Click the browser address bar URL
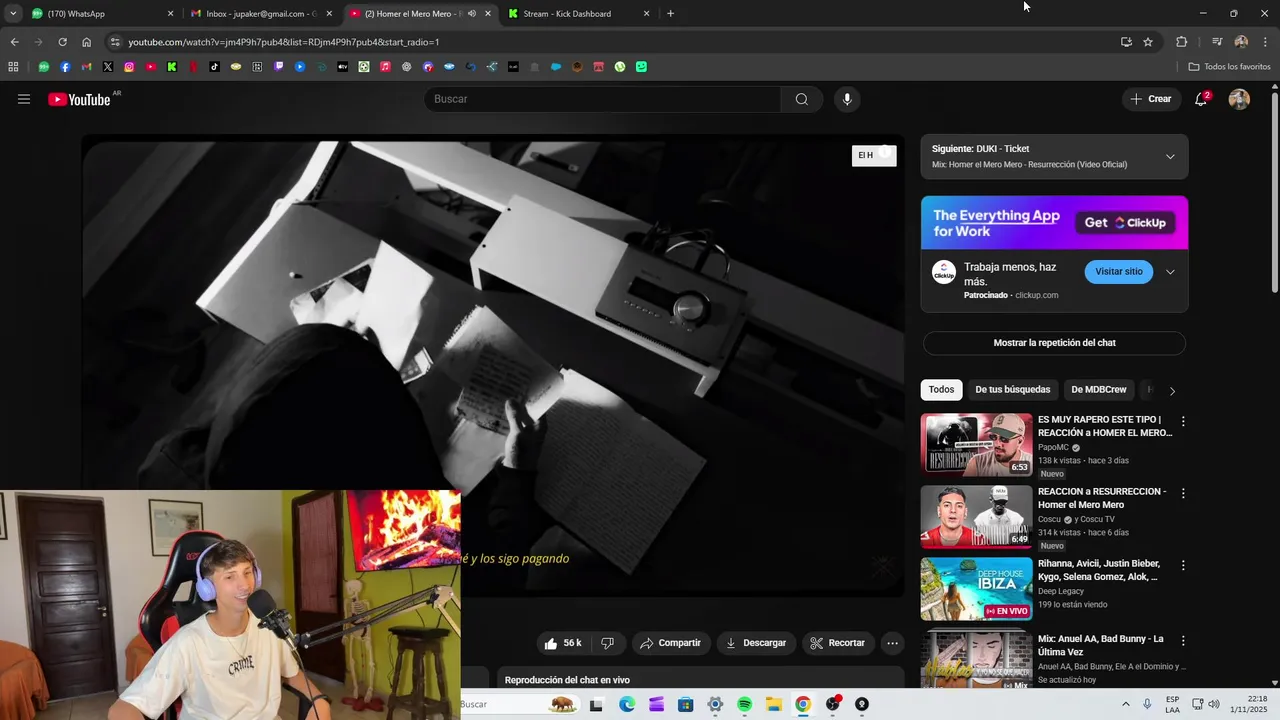Image resolution: width=1280 pixels, height=720 pixels. tap(284, 42)
